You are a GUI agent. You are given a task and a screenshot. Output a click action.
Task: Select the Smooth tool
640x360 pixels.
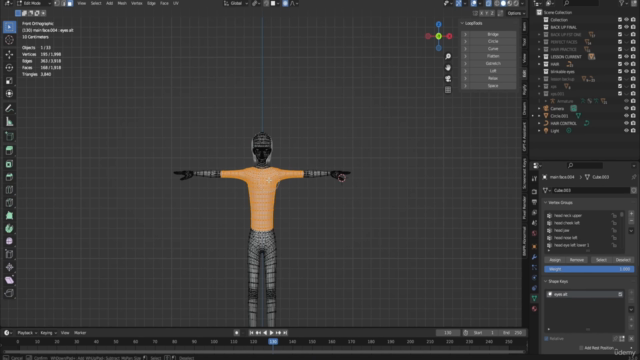[9, 241]
